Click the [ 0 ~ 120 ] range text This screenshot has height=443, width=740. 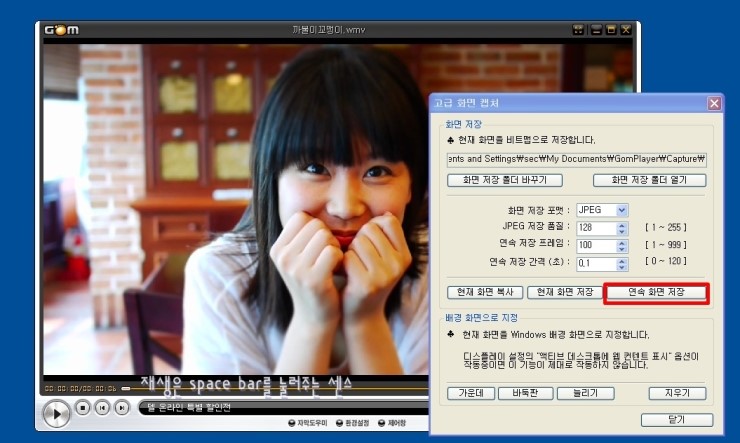[x=666, y=261]
